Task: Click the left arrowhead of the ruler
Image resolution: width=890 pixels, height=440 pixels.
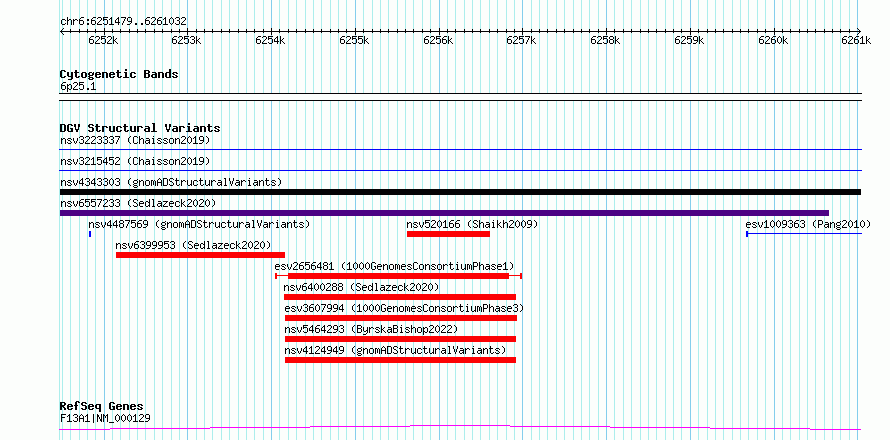Action: click(62, 31)
